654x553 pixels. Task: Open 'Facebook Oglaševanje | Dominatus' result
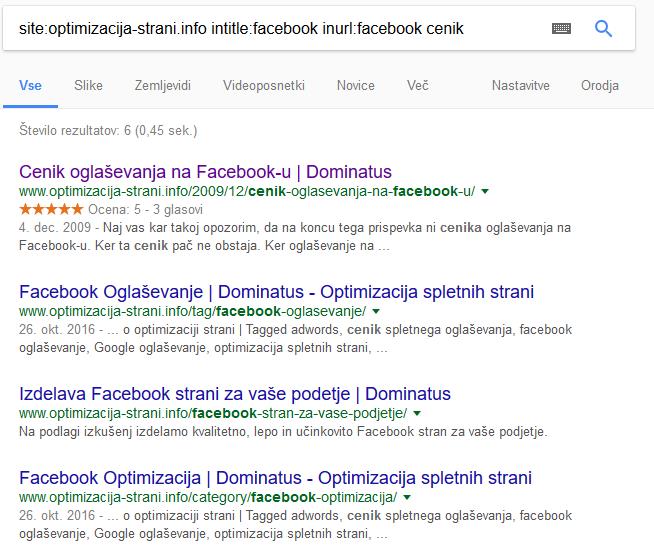(276, 292)
